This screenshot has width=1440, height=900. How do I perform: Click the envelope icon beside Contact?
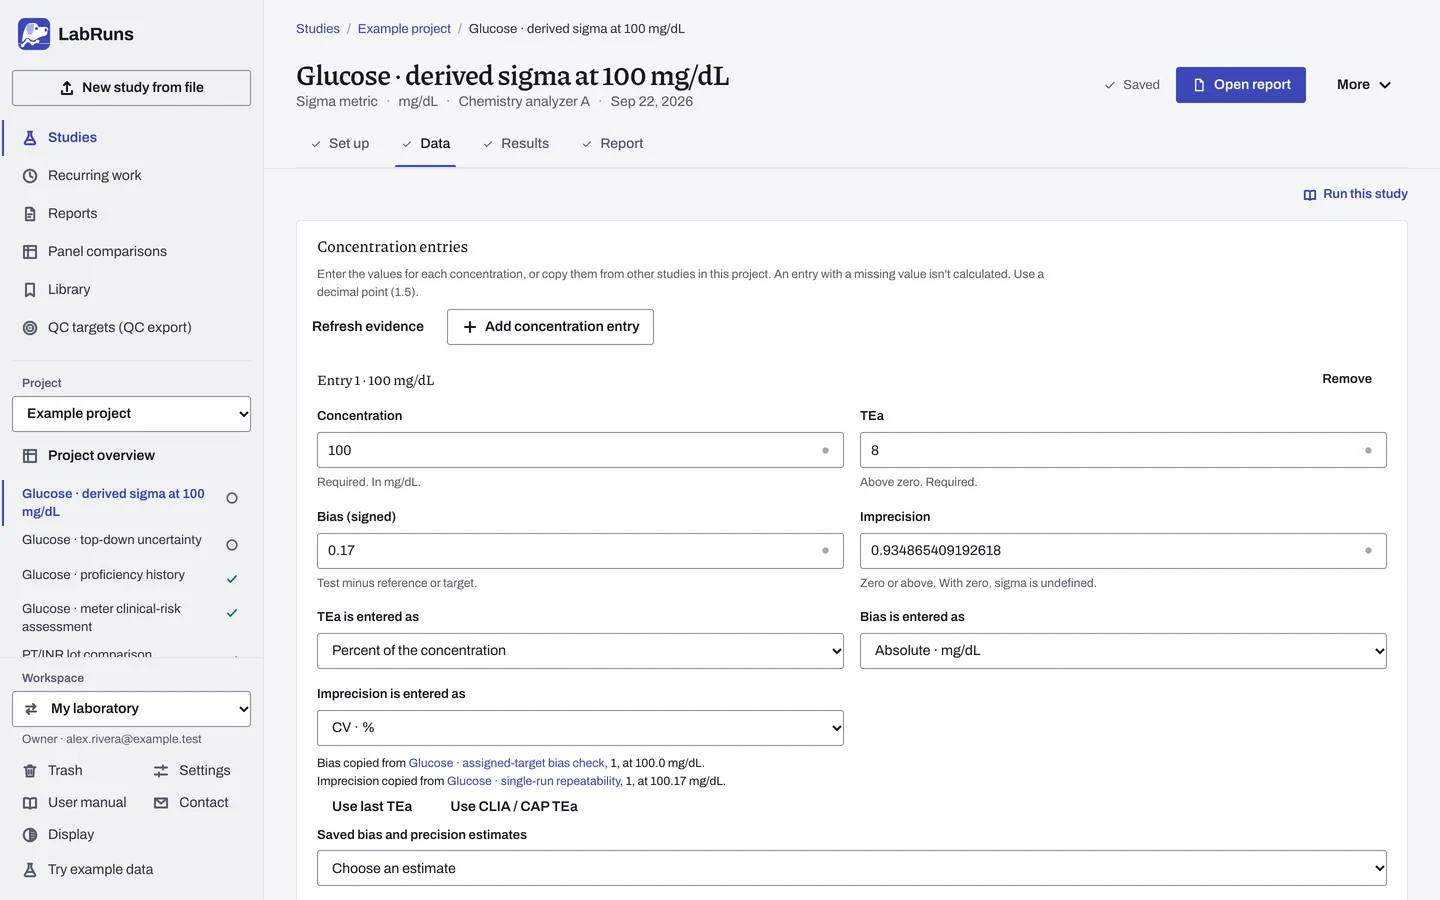(161, 803)
